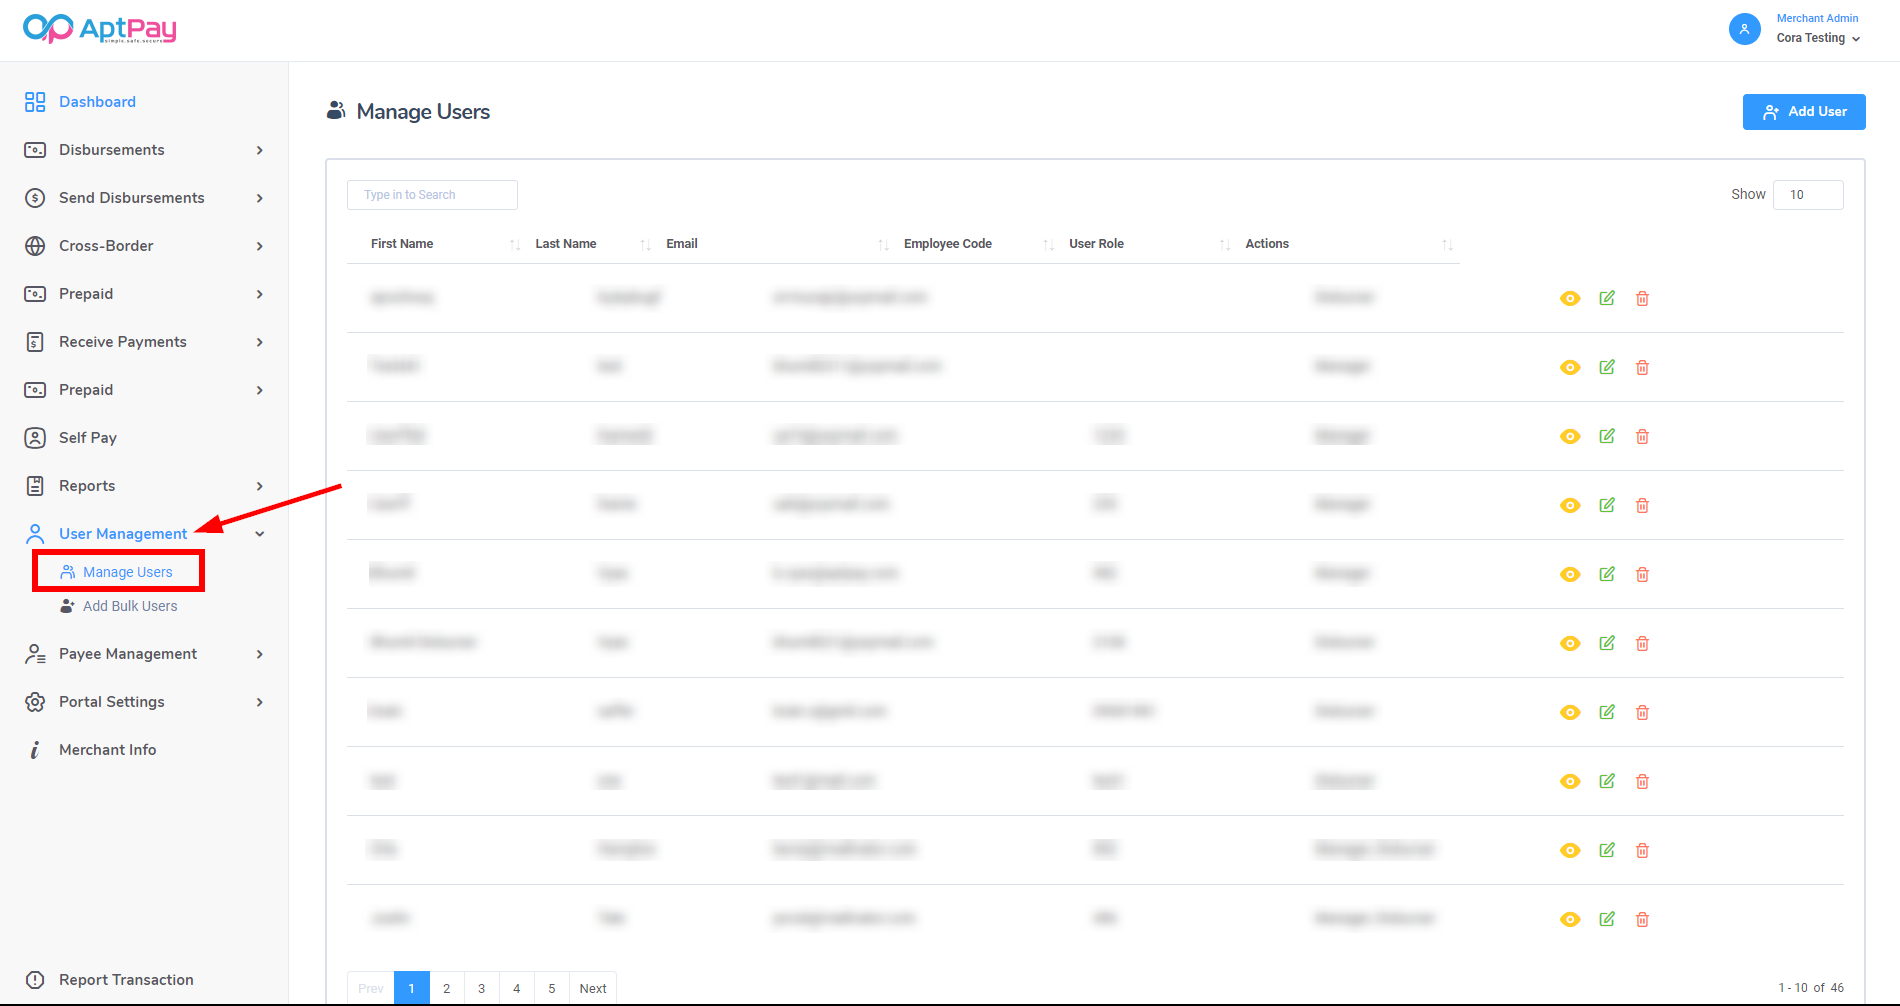Click the profile avatar icon at top right
Viewport: 1900px width, 1006px height.
(1744, 29)
